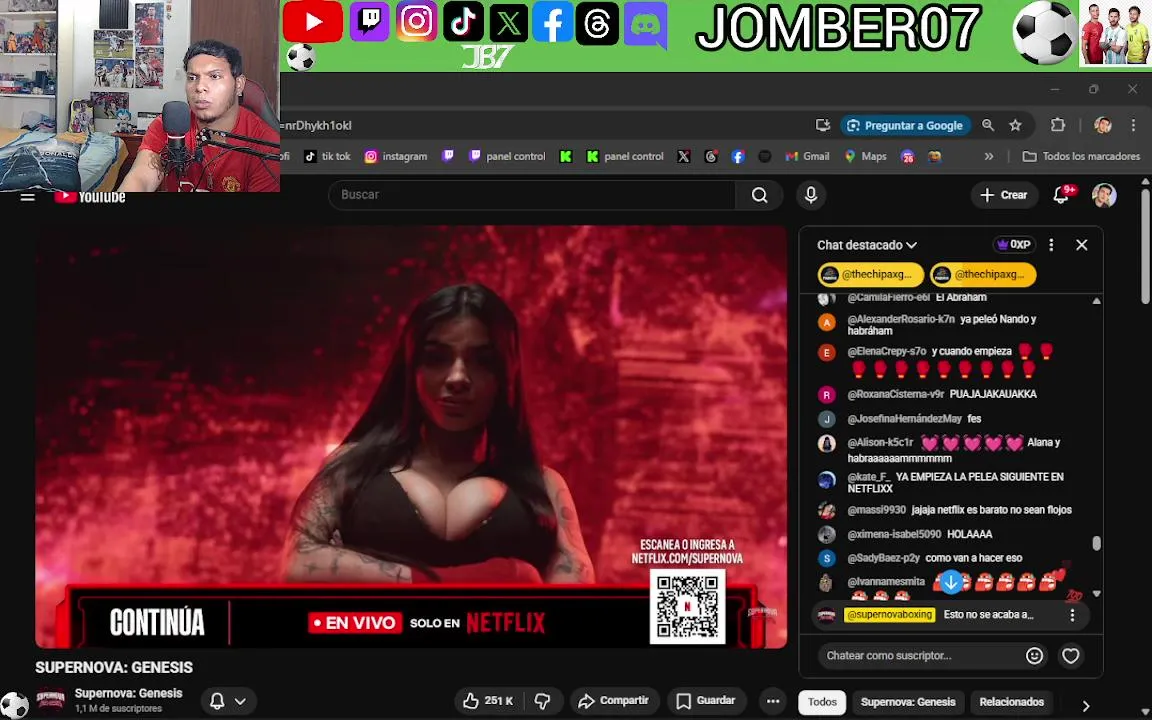Open the emoji picker in chat
The image size is (1152, 720).
[1034, 655]
